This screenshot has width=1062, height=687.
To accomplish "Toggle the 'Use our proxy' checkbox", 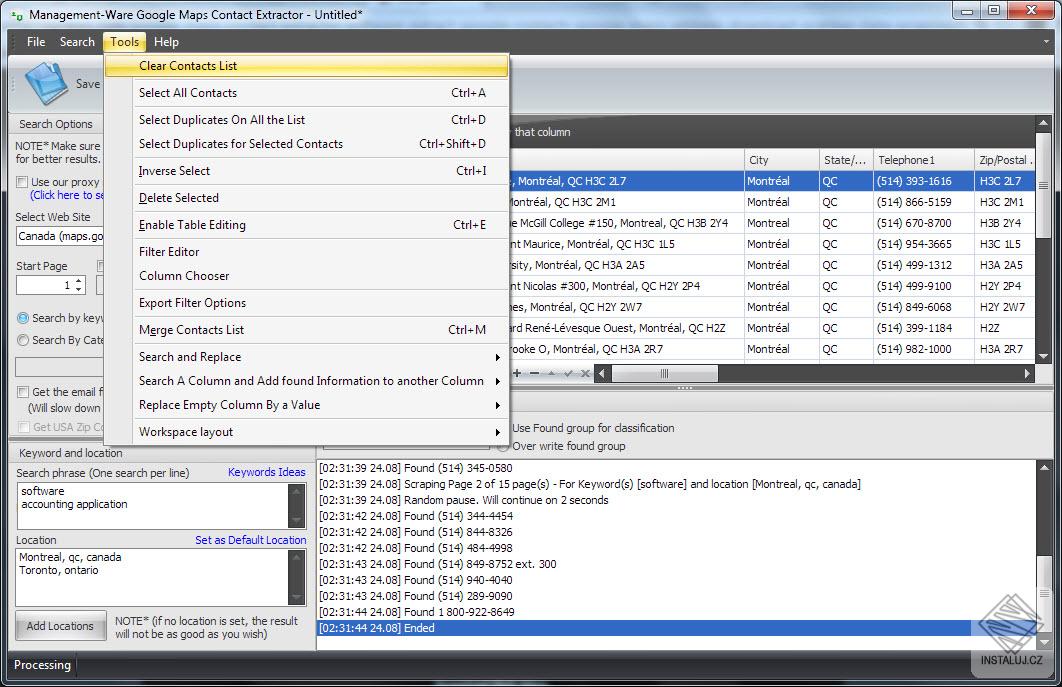I will (x=22, y=182).
